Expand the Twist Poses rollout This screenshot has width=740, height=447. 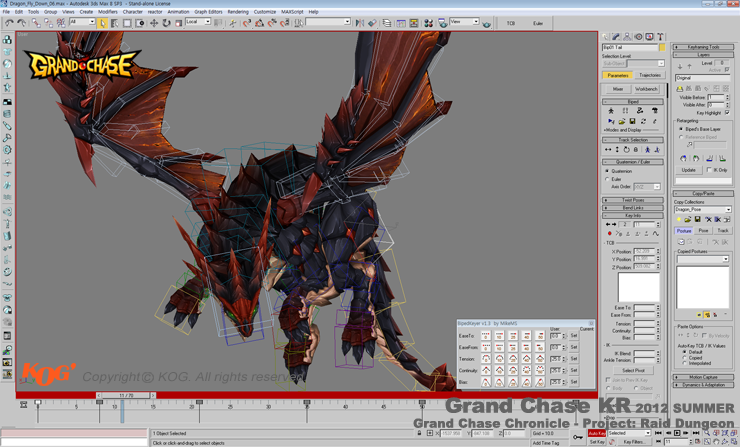(633, 200)
